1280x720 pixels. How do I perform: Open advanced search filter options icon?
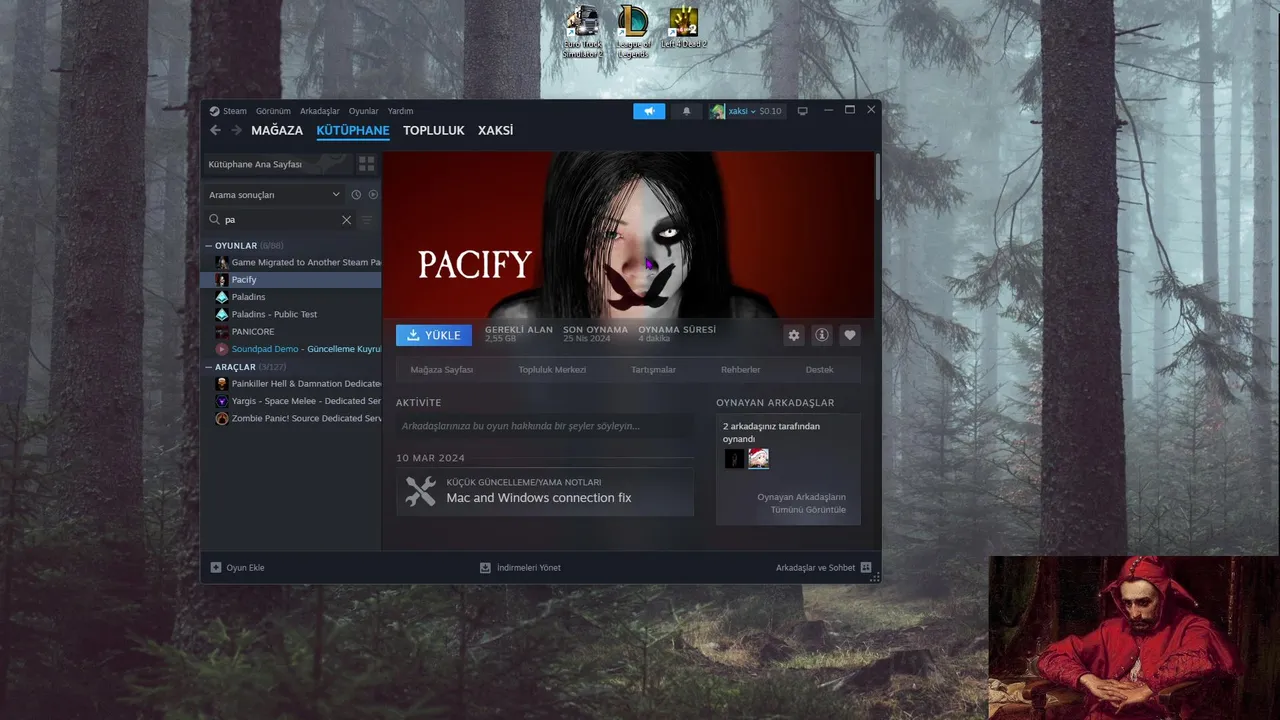click(x=367, y=220)
